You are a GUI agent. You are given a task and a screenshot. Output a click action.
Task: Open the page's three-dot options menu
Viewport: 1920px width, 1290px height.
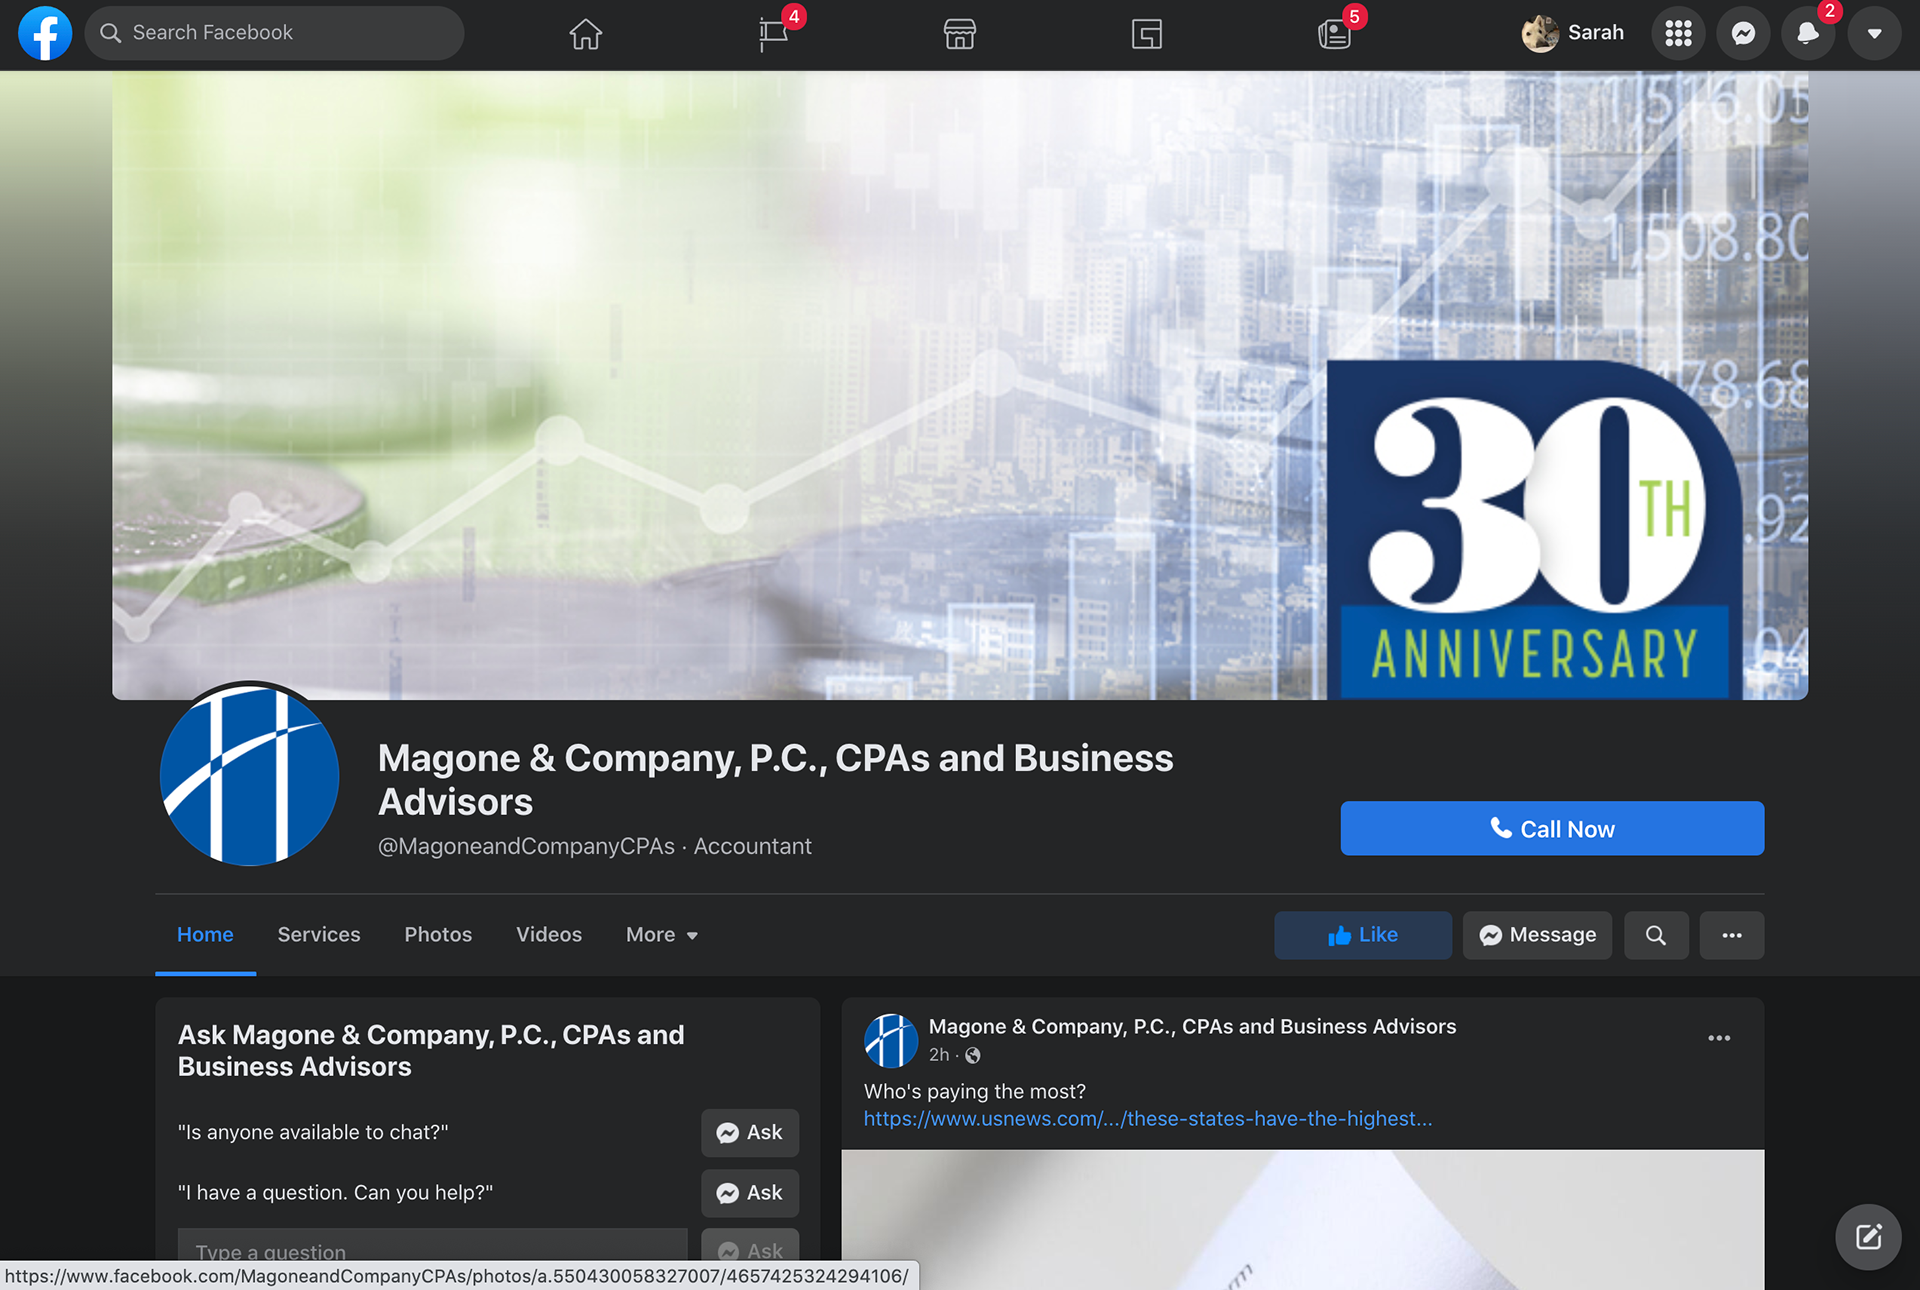1731,935
